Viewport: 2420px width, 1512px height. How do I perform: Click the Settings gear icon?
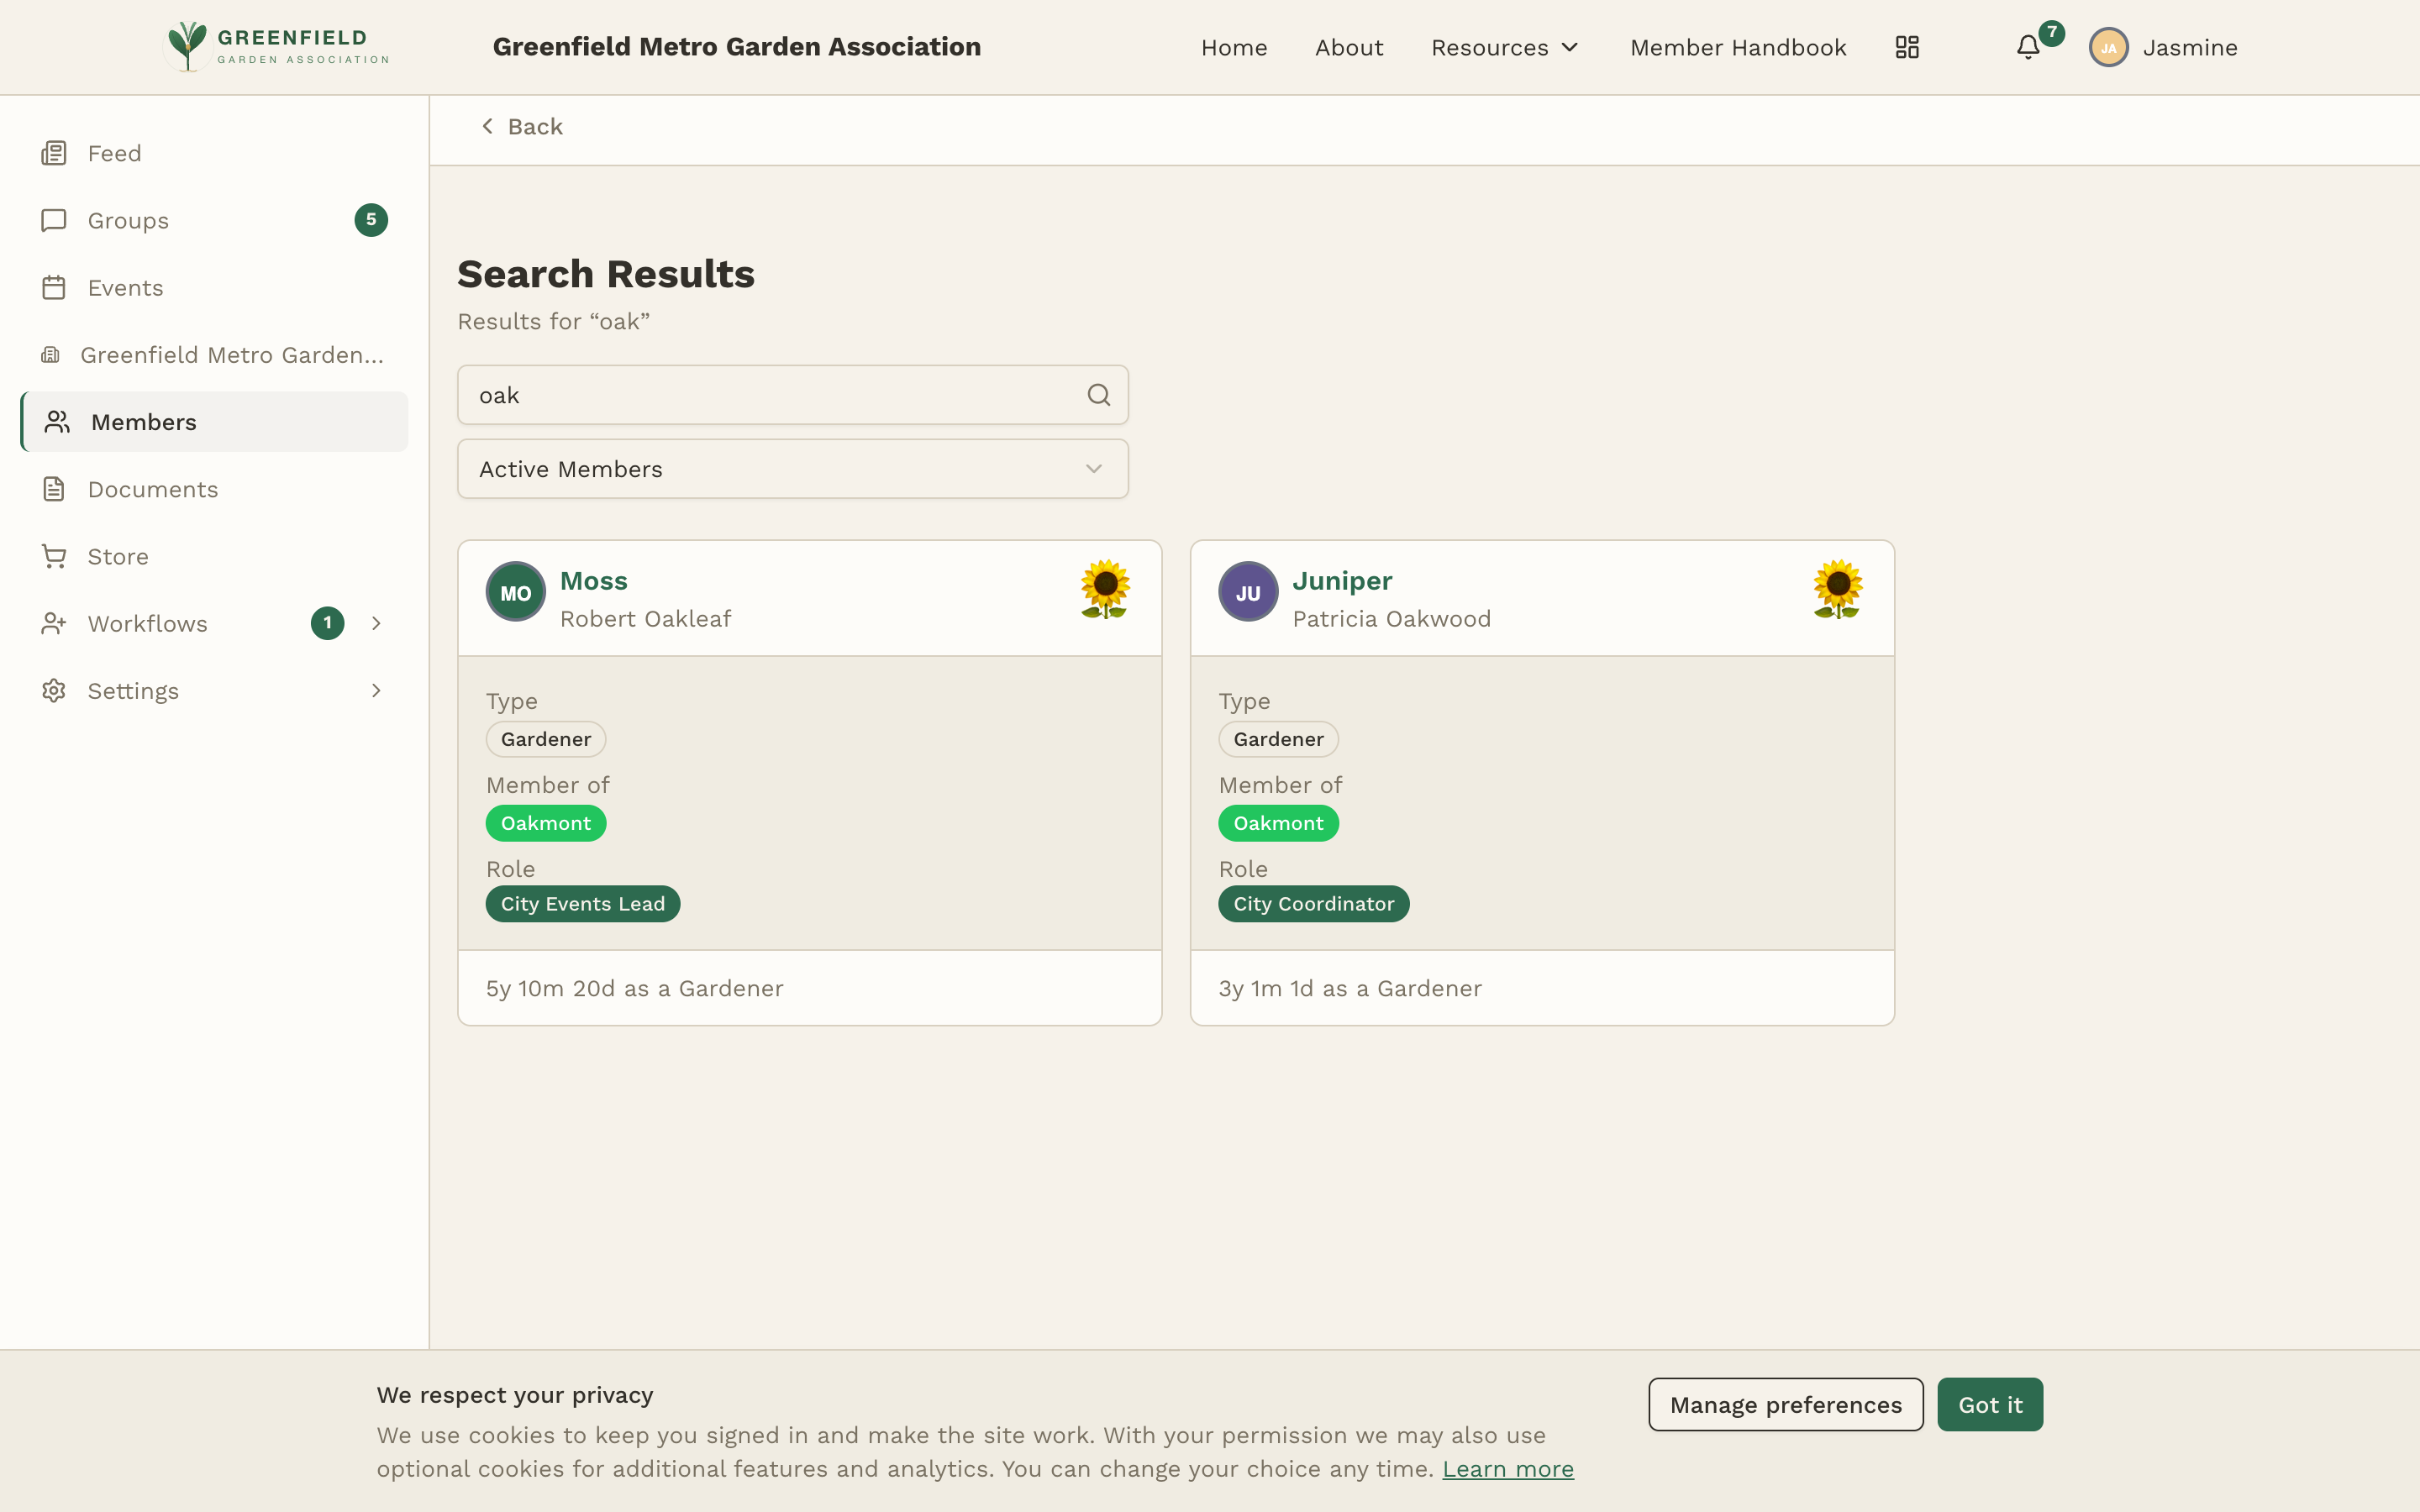[54, 690]
